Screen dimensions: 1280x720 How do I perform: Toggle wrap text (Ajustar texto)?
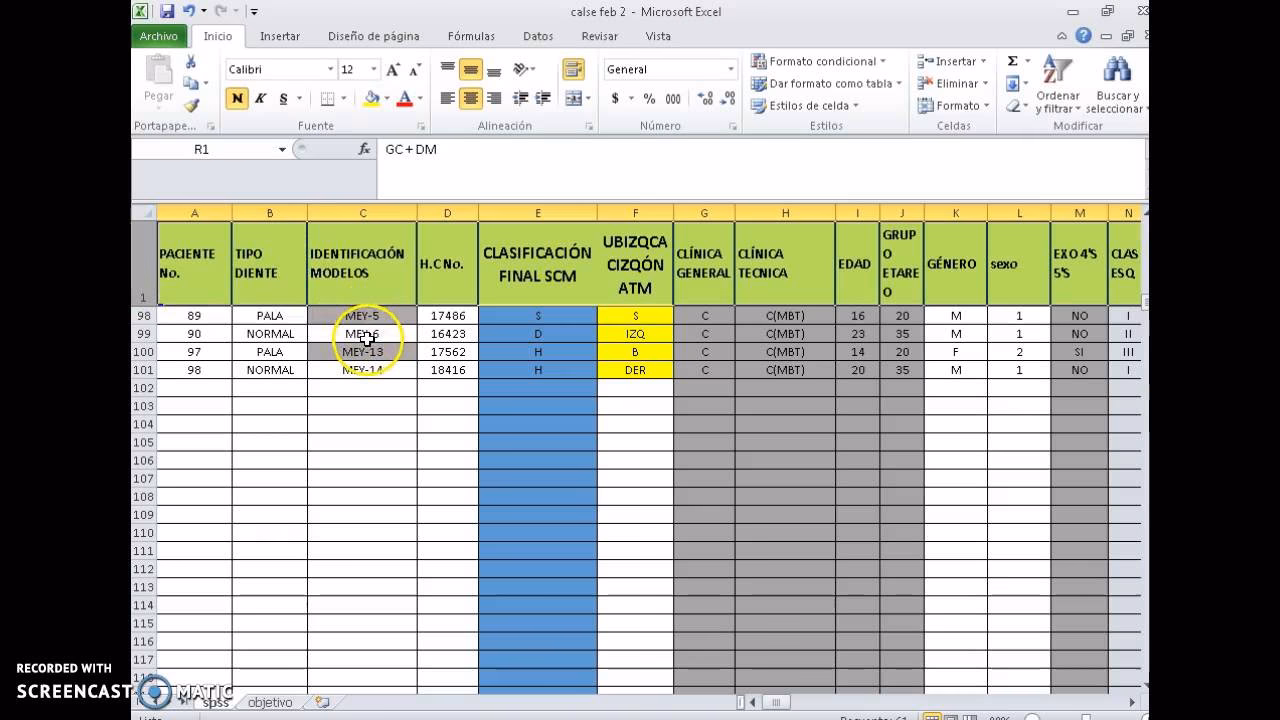572,70
